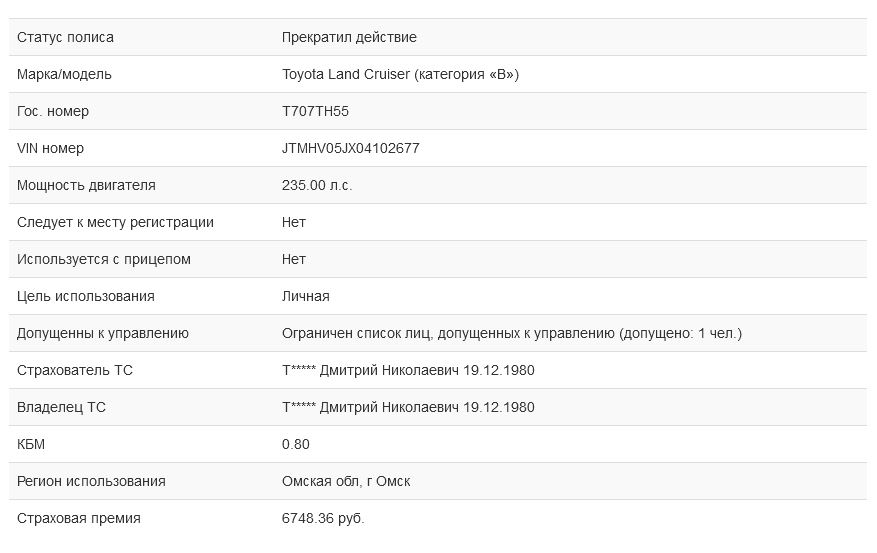This screenshot has width=877, height=553.
Task: Click the КБМ value 0.80
Action: (x=295, y=444)
